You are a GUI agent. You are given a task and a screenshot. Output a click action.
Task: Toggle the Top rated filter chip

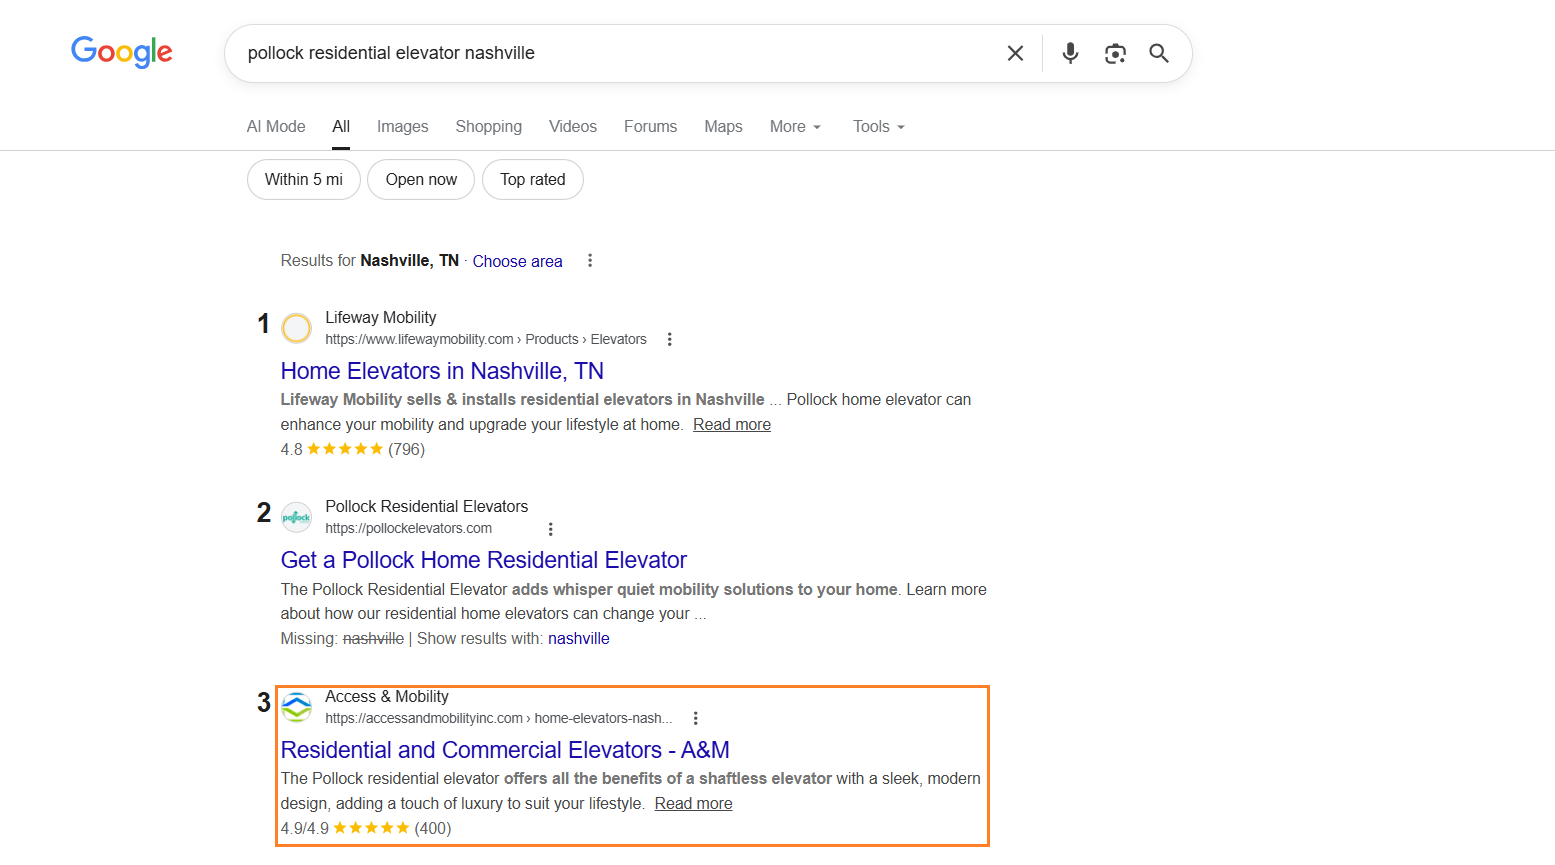tap(533, 180)
